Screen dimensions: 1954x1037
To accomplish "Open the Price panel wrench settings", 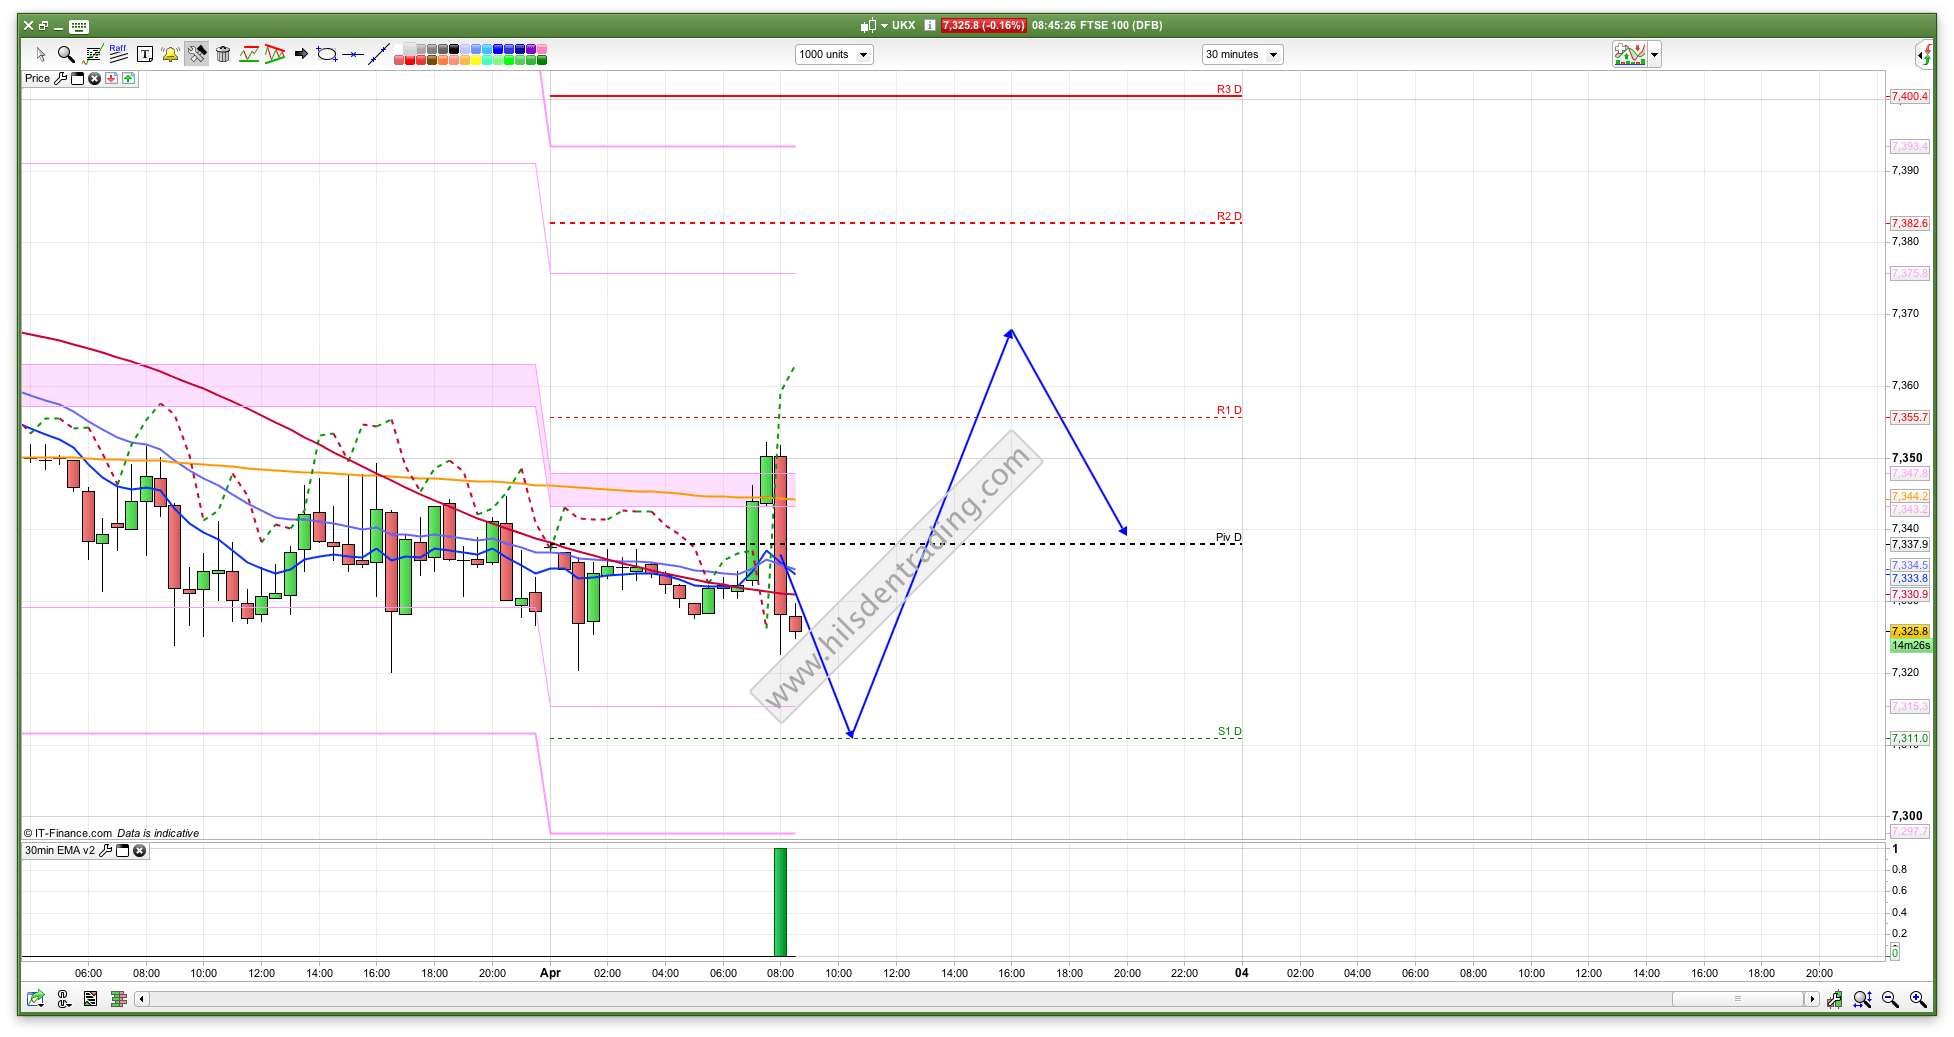I will coord(60,78).
